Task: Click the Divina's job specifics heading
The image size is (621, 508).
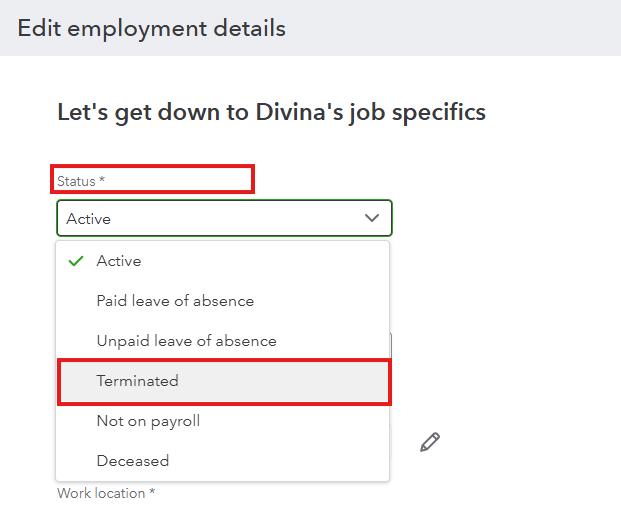Action: [x=271, y=112]
